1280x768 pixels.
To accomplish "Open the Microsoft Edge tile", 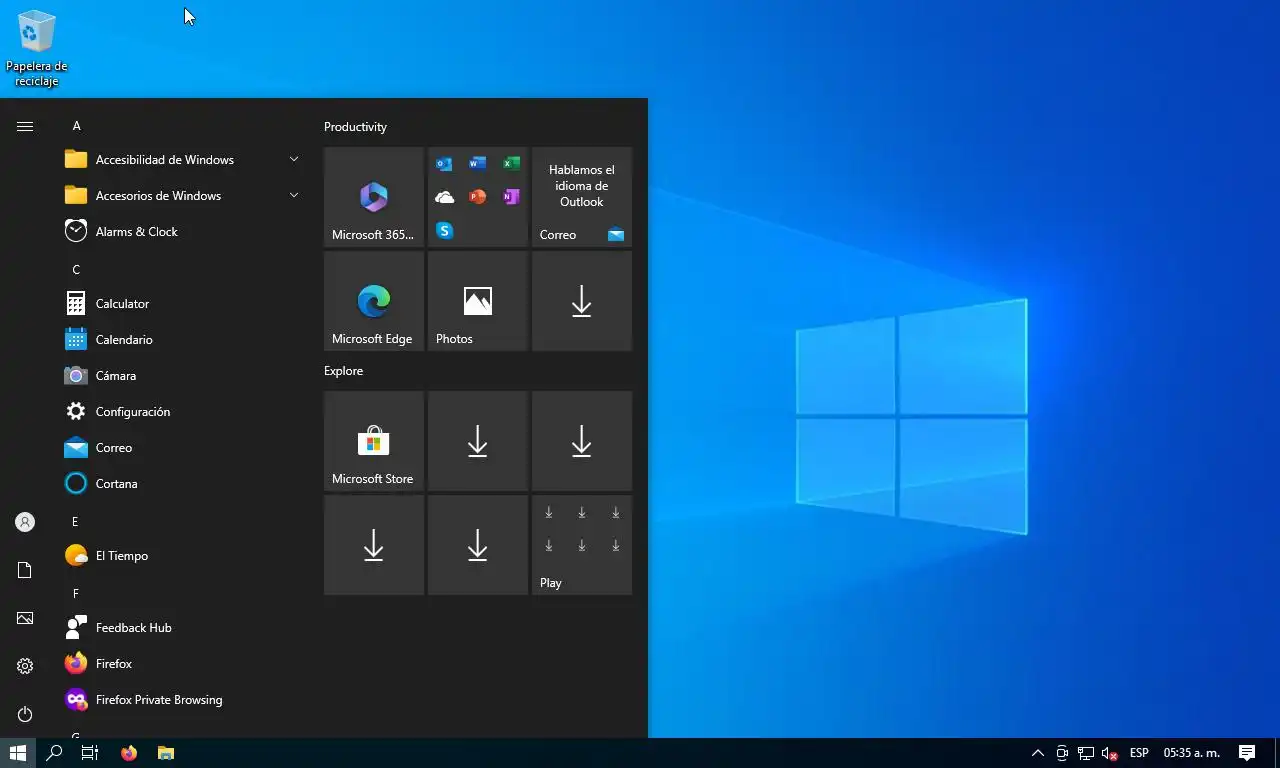I will pos(374,301).
